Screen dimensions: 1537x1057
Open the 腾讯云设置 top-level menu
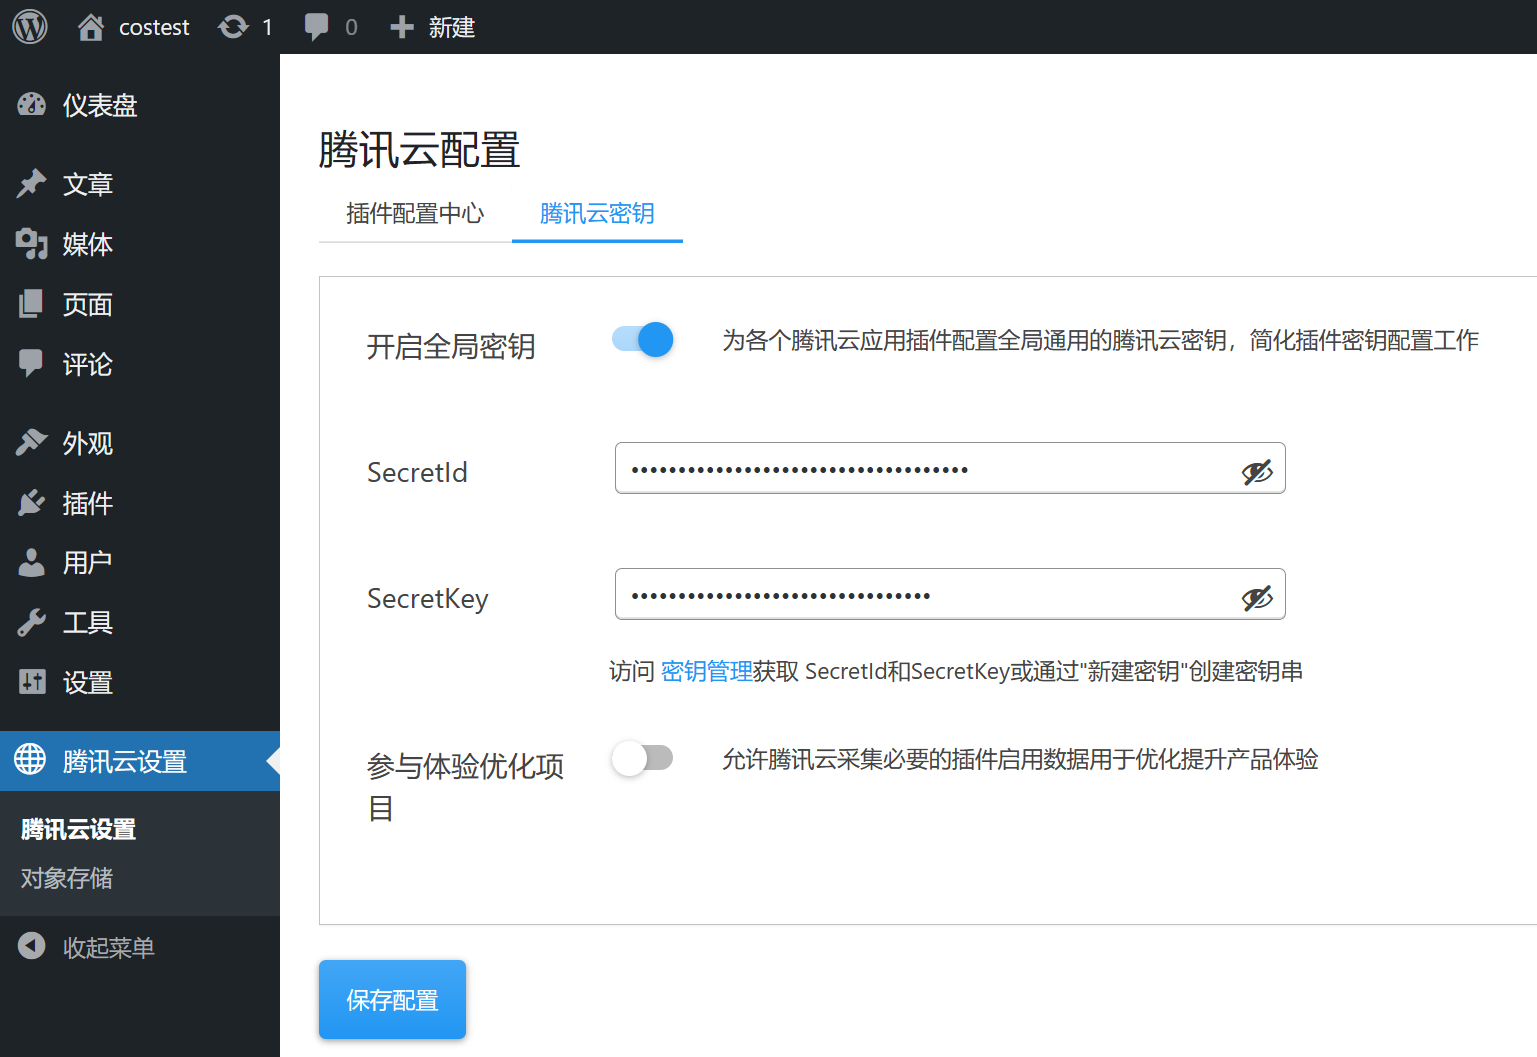pos(140,761)
